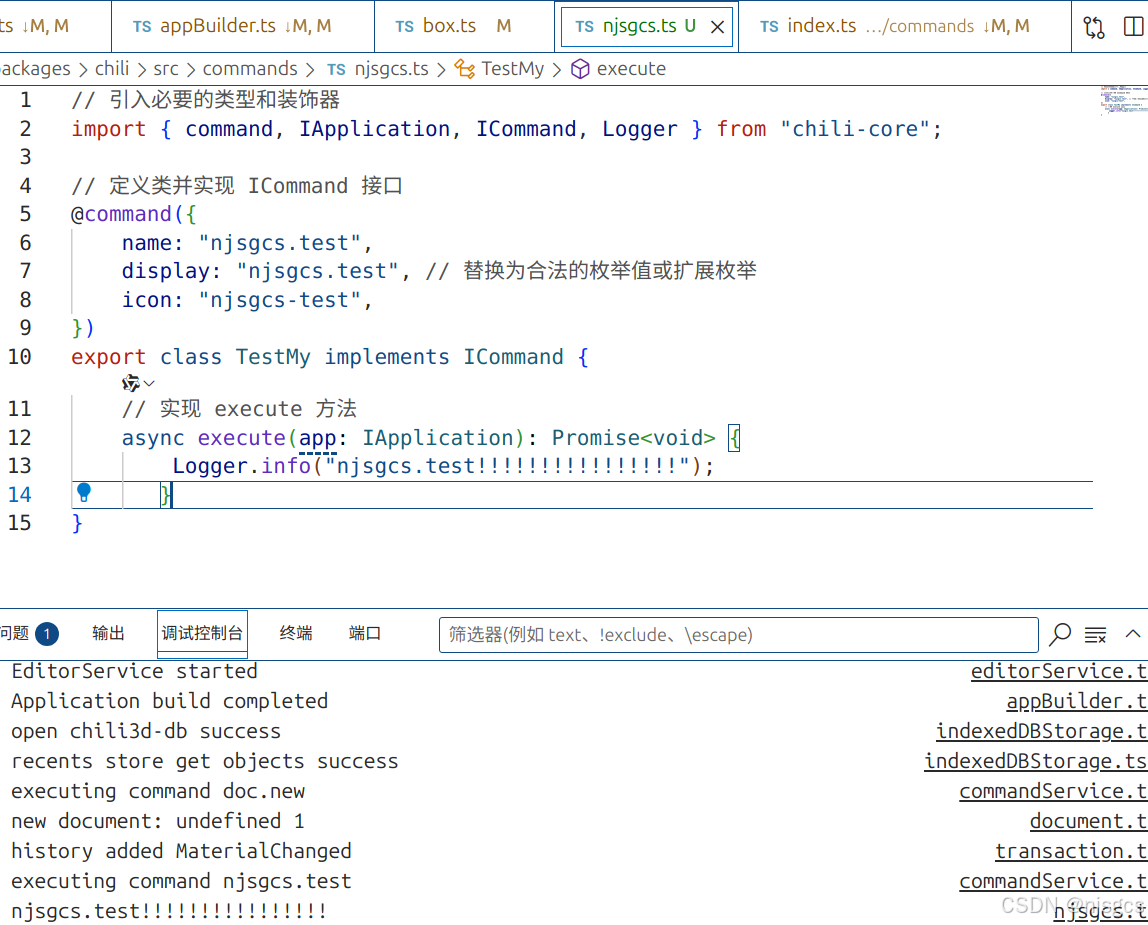Viewport: 1148px width, 925px height.
Task: Click the debug console filter input field
Action: coord(739,635)
